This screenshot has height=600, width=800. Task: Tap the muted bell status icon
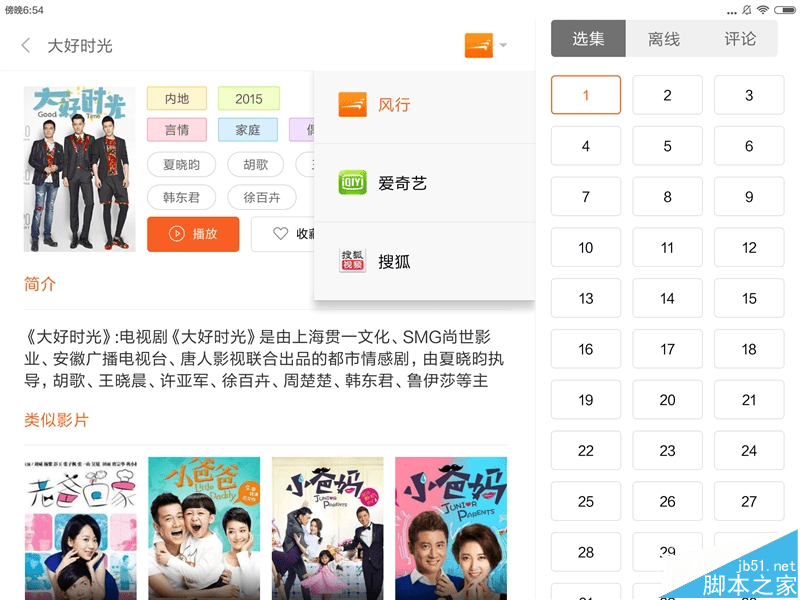point(746,10)
